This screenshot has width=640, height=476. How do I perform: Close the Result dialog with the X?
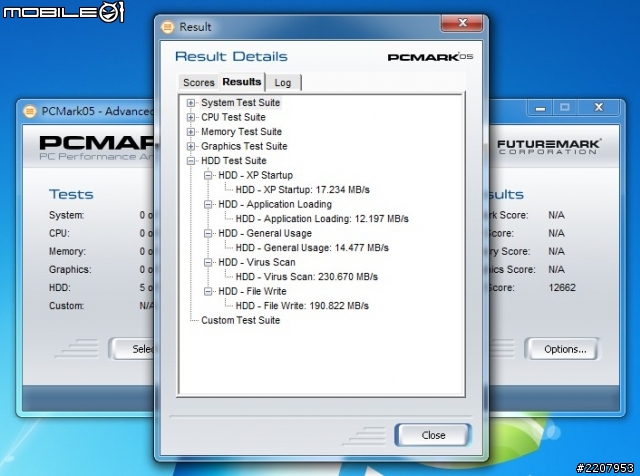[x=462, y=23]
